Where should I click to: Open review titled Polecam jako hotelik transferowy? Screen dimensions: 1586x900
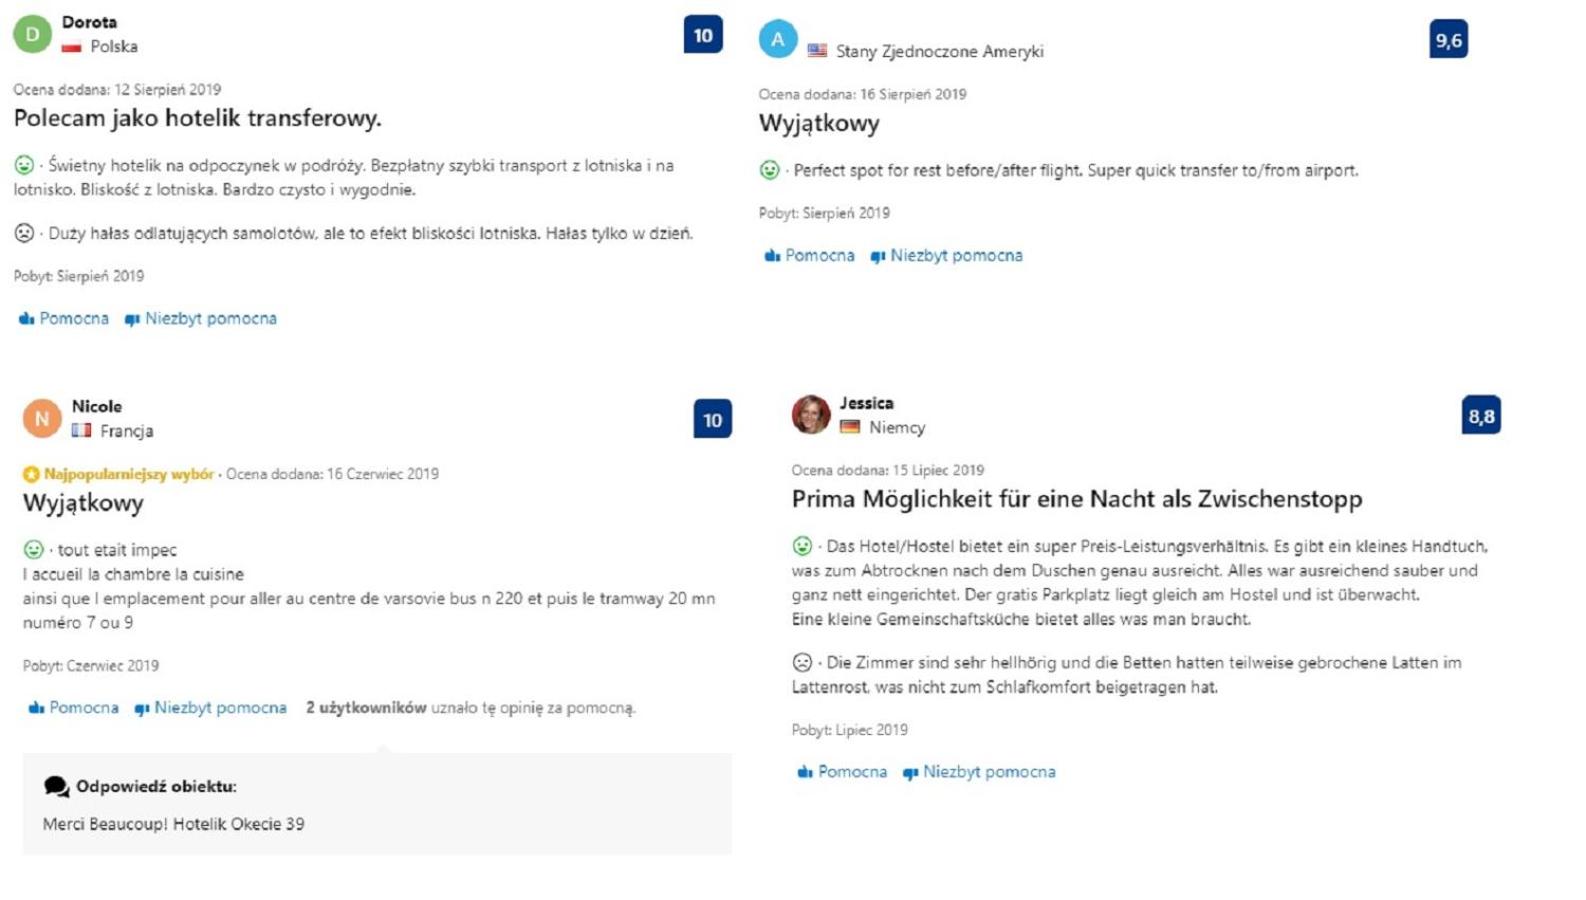pos(197,118)
